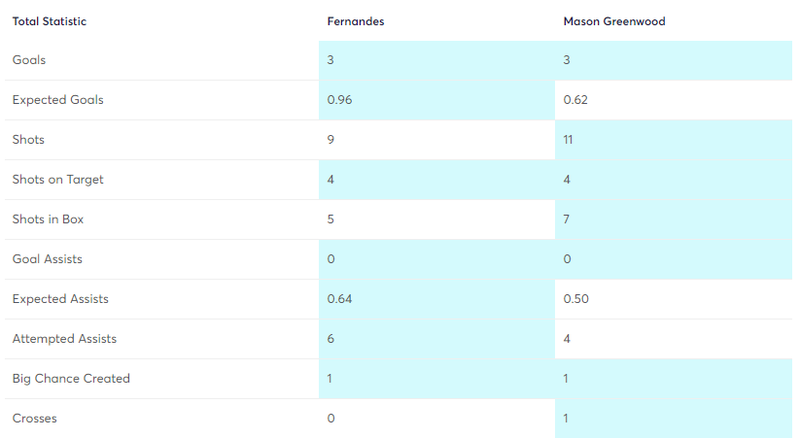The height and width of the screenshot is (438, 800).
Task: Click the Shots row label
Action: pos(28,140)
